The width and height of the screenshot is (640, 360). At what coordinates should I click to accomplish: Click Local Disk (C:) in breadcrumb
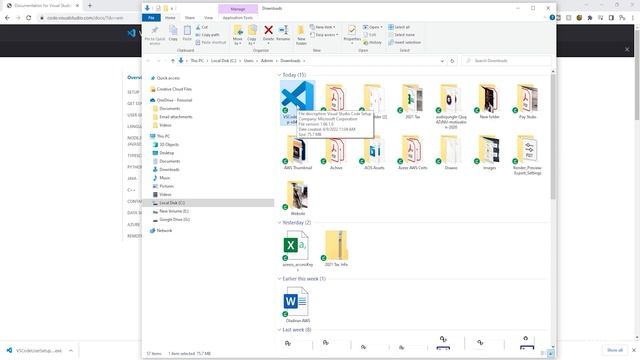point(223,61)
